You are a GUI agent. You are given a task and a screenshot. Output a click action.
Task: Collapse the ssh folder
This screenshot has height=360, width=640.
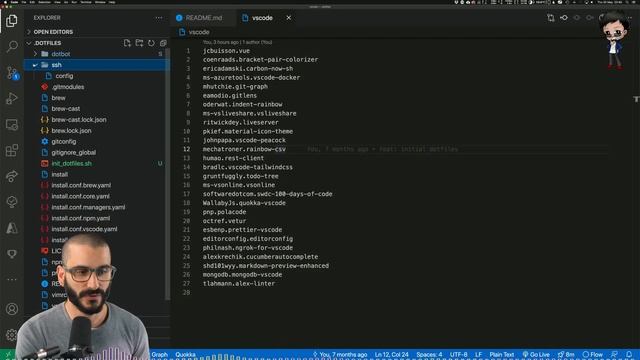[56, 65]
